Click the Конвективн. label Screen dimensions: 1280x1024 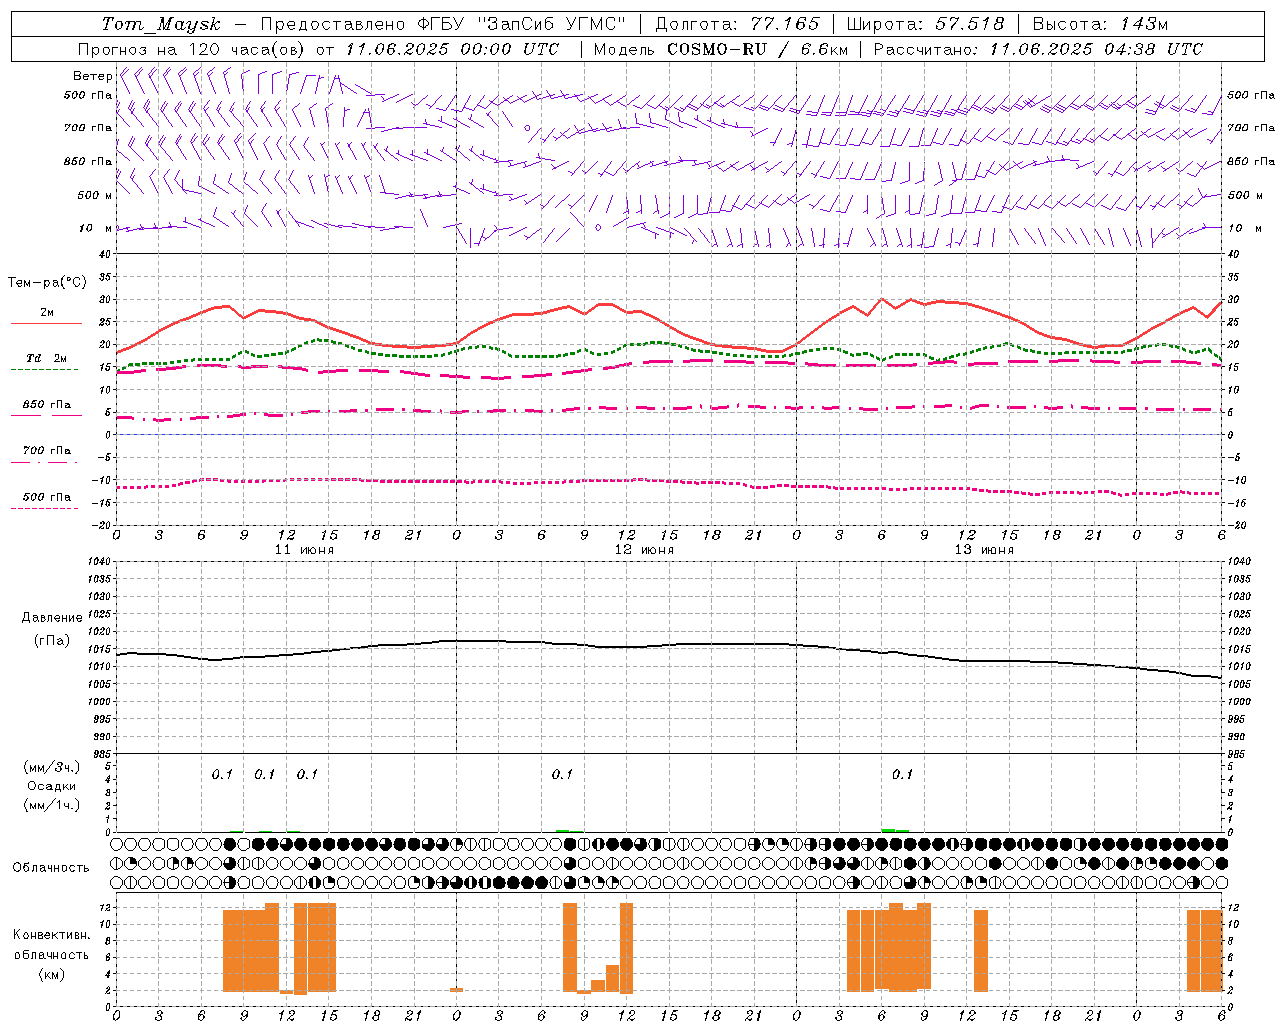(x=52, y=935)
